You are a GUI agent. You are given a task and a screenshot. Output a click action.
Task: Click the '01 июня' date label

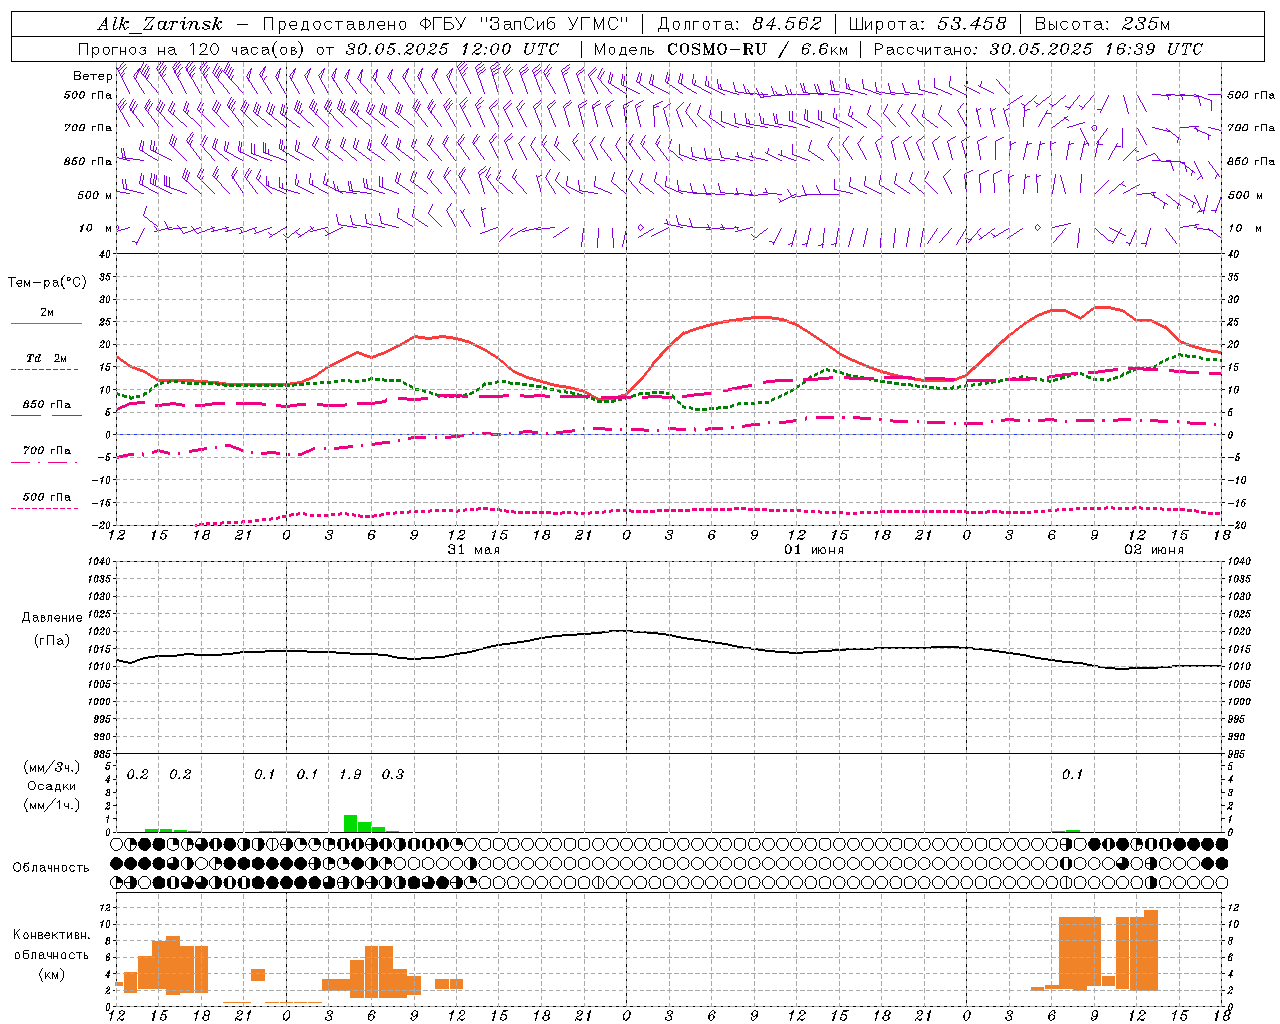click(x=813, y=549)
